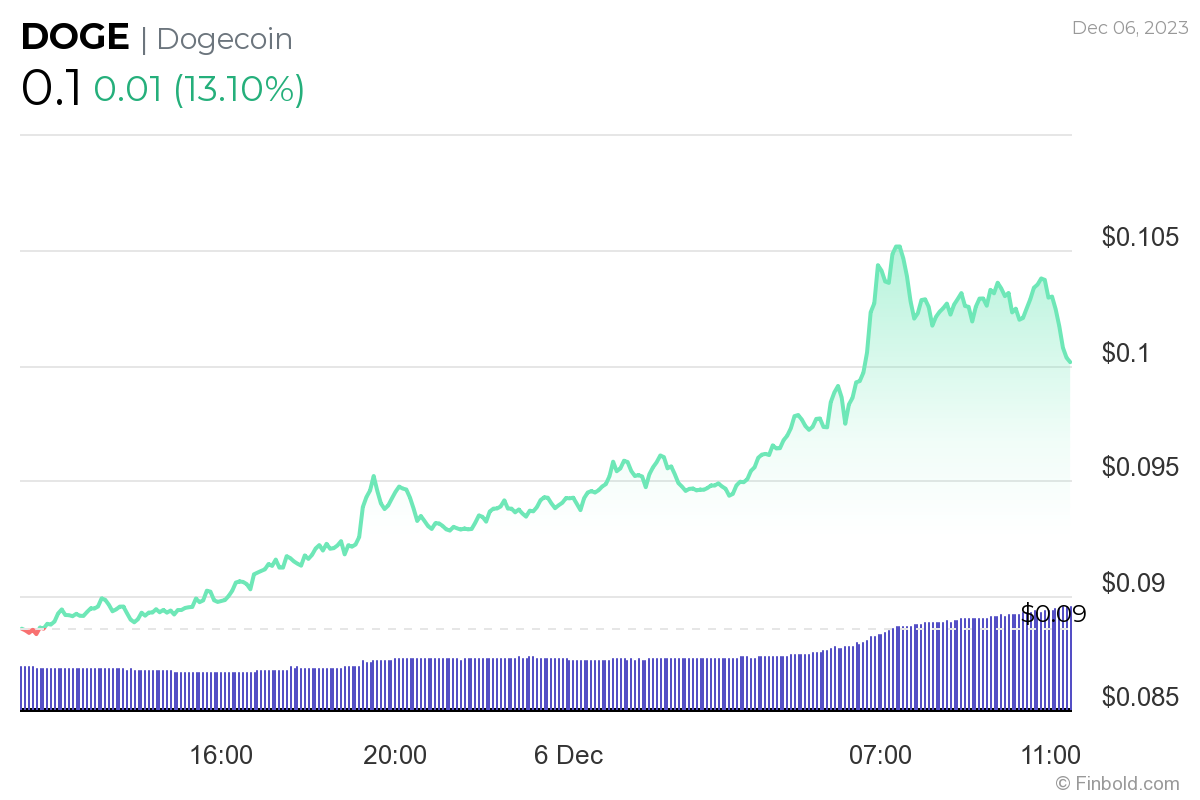
Task: Click the 20:00 time axis label
Action: pos(395,755)
